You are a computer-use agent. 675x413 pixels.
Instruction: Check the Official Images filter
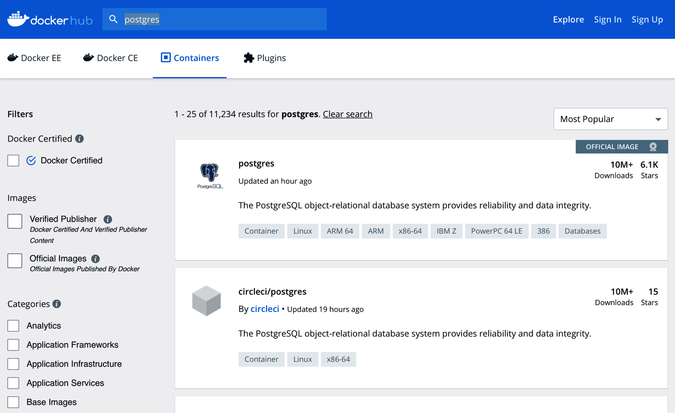[x=15, y=261]
